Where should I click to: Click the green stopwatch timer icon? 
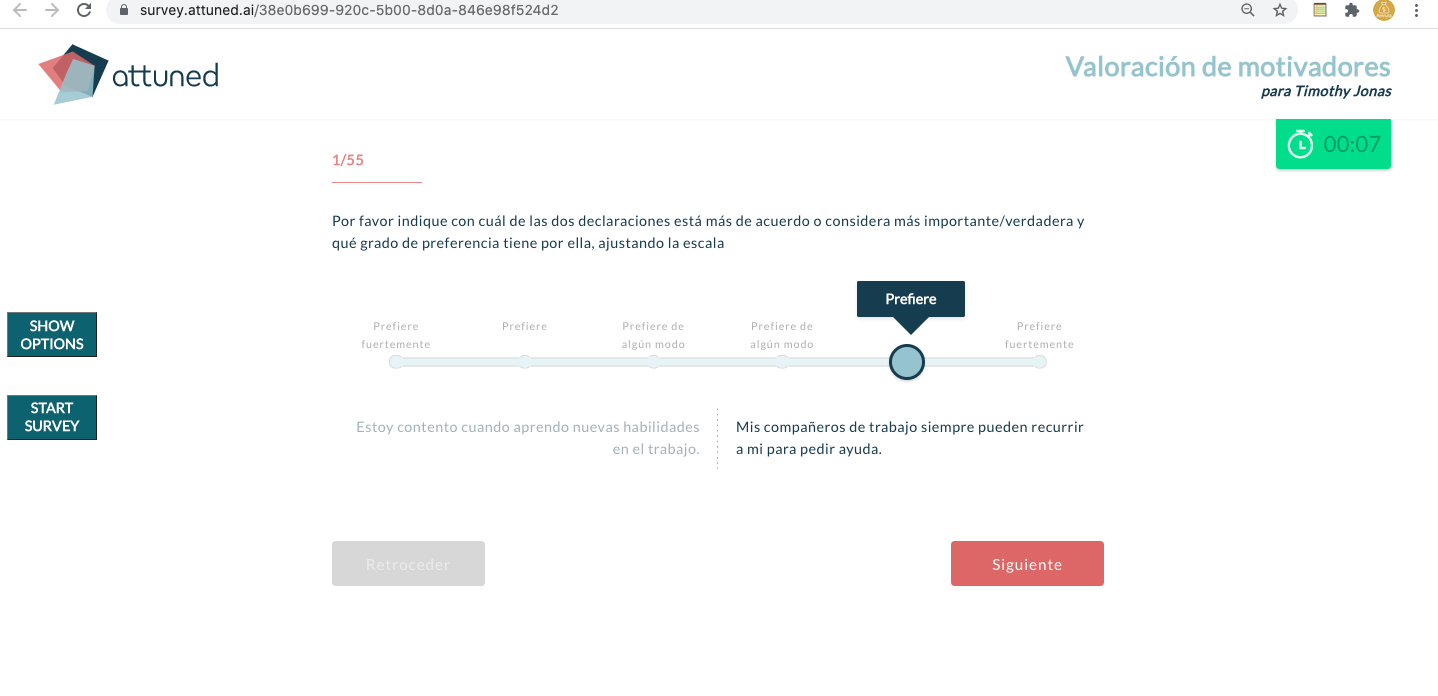click(1300, 143)
